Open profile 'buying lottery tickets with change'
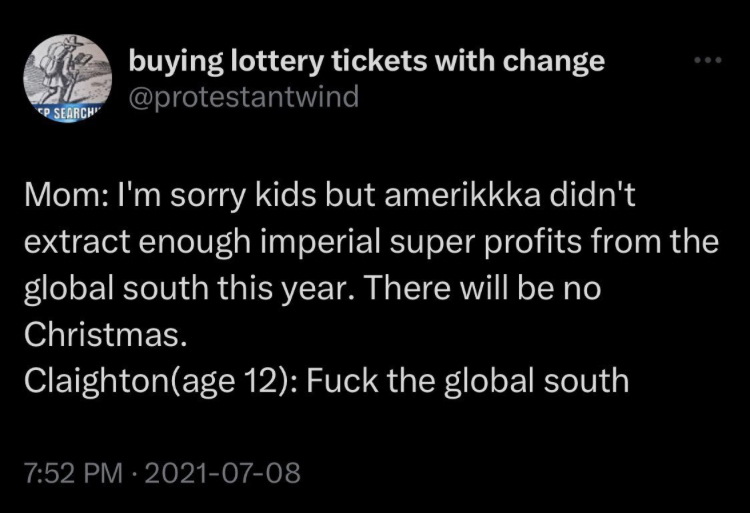Screen dimensions: 750x513 point(366,62)
